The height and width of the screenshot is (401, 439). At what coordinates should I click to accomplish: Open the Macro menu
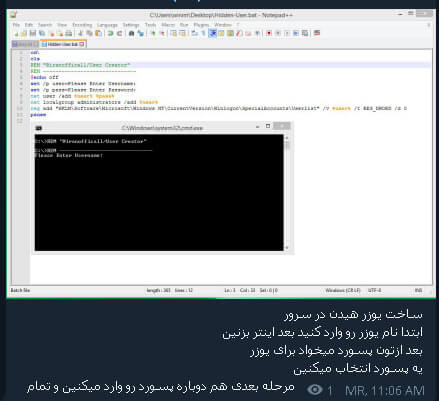[168, 25]
